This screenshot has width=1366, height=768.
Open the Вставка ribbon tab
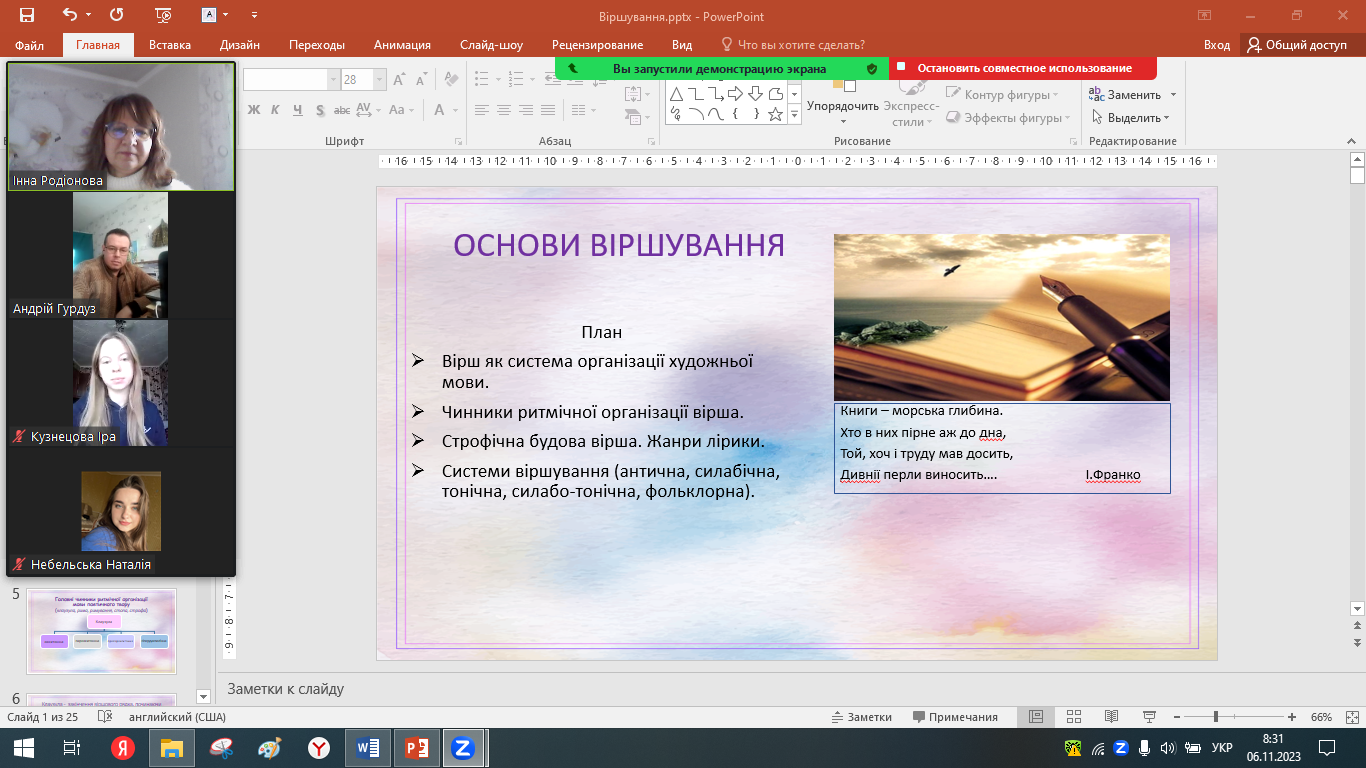tap(169, 45)
